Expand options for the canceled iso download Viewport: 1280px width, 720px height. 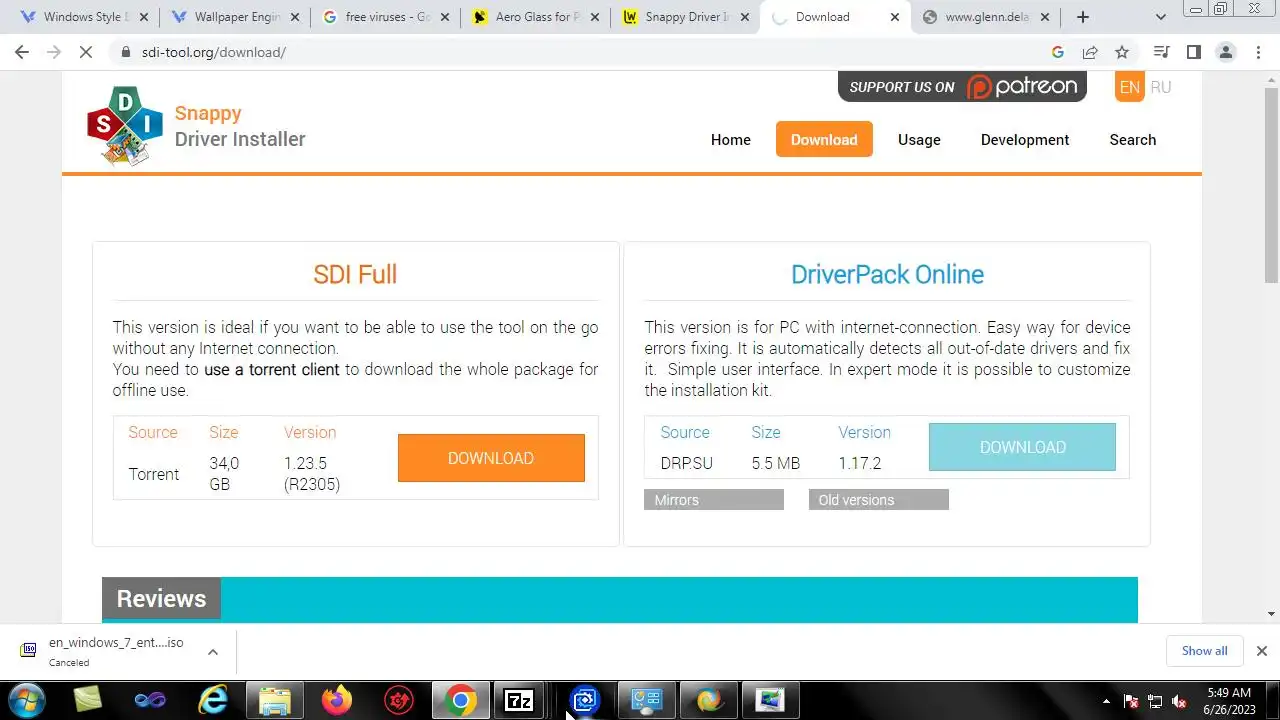pos(213,652)
